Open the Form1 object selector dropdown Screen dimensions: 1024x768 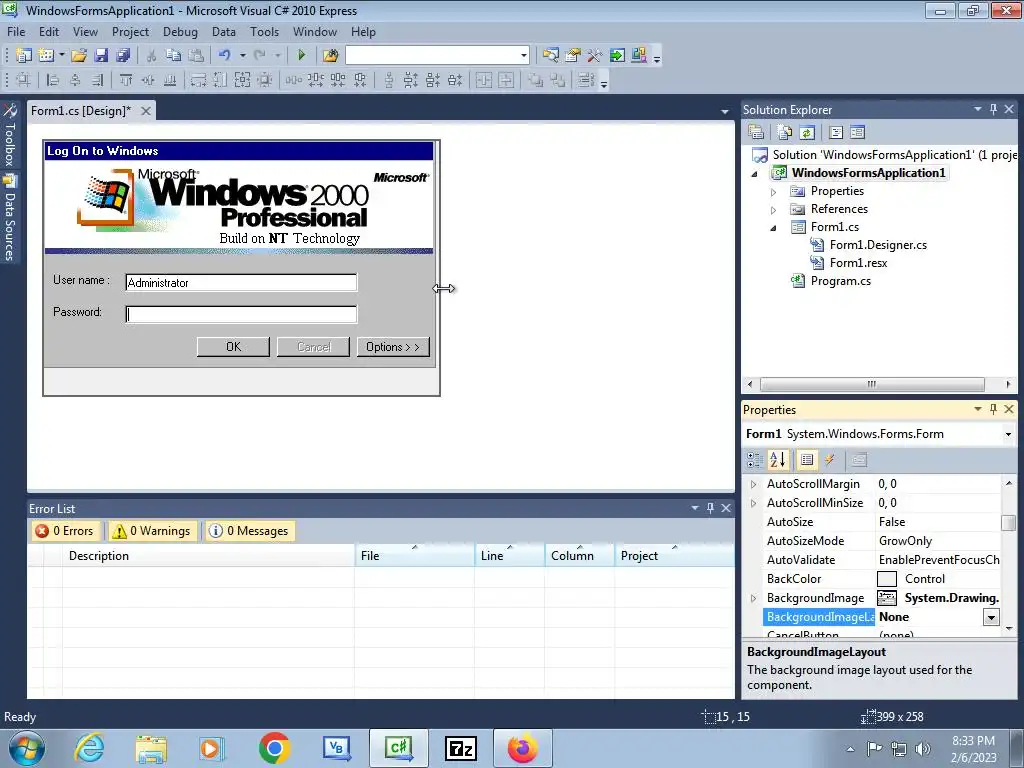(x=1008, y=434)
